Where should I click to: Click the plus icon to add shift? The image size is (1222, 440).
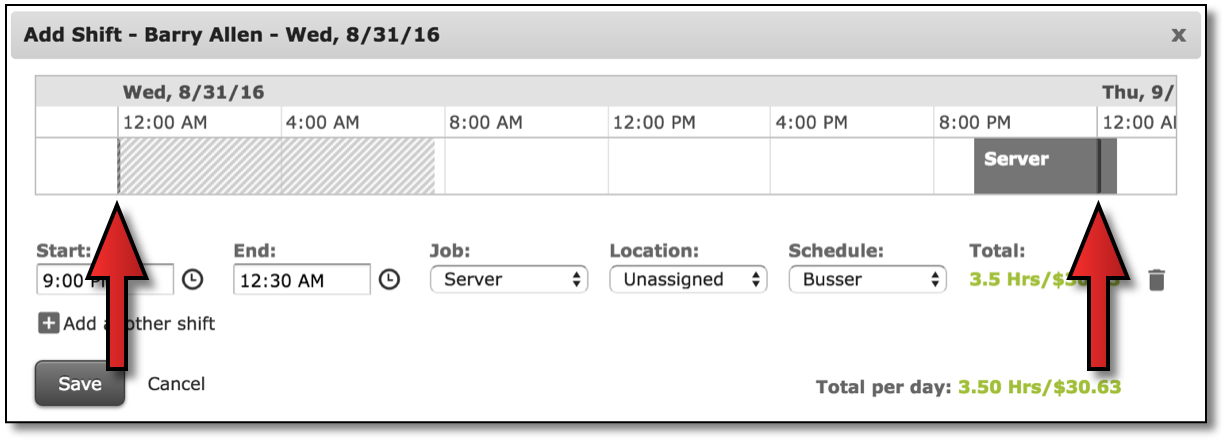click(48, 323)
